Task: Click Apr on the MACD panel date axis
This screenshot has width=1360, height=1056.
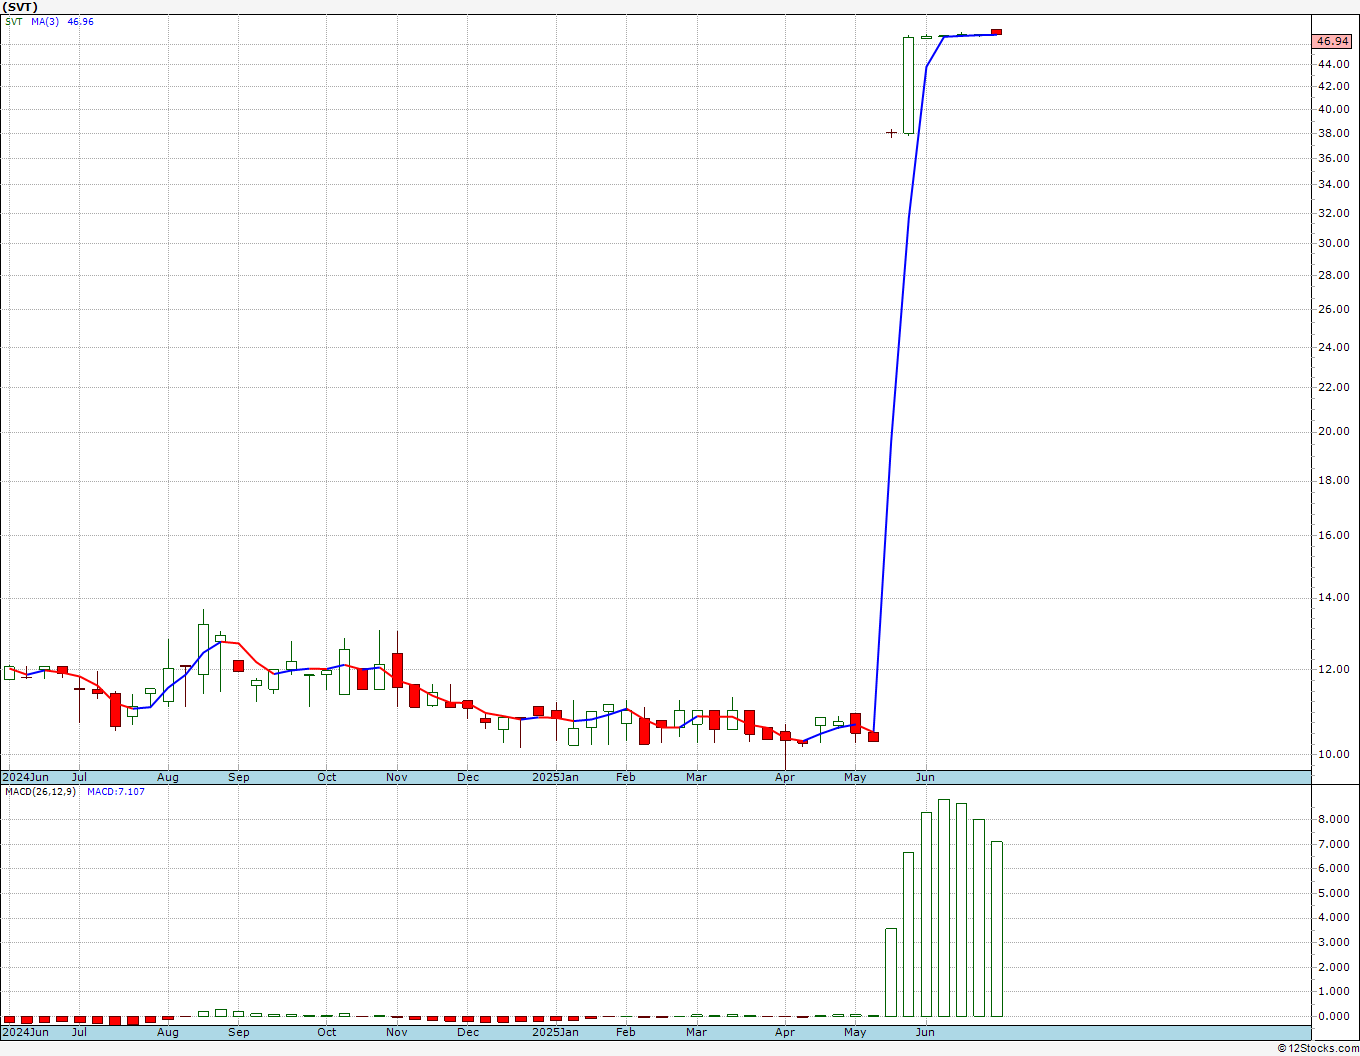Action: 785,1032
